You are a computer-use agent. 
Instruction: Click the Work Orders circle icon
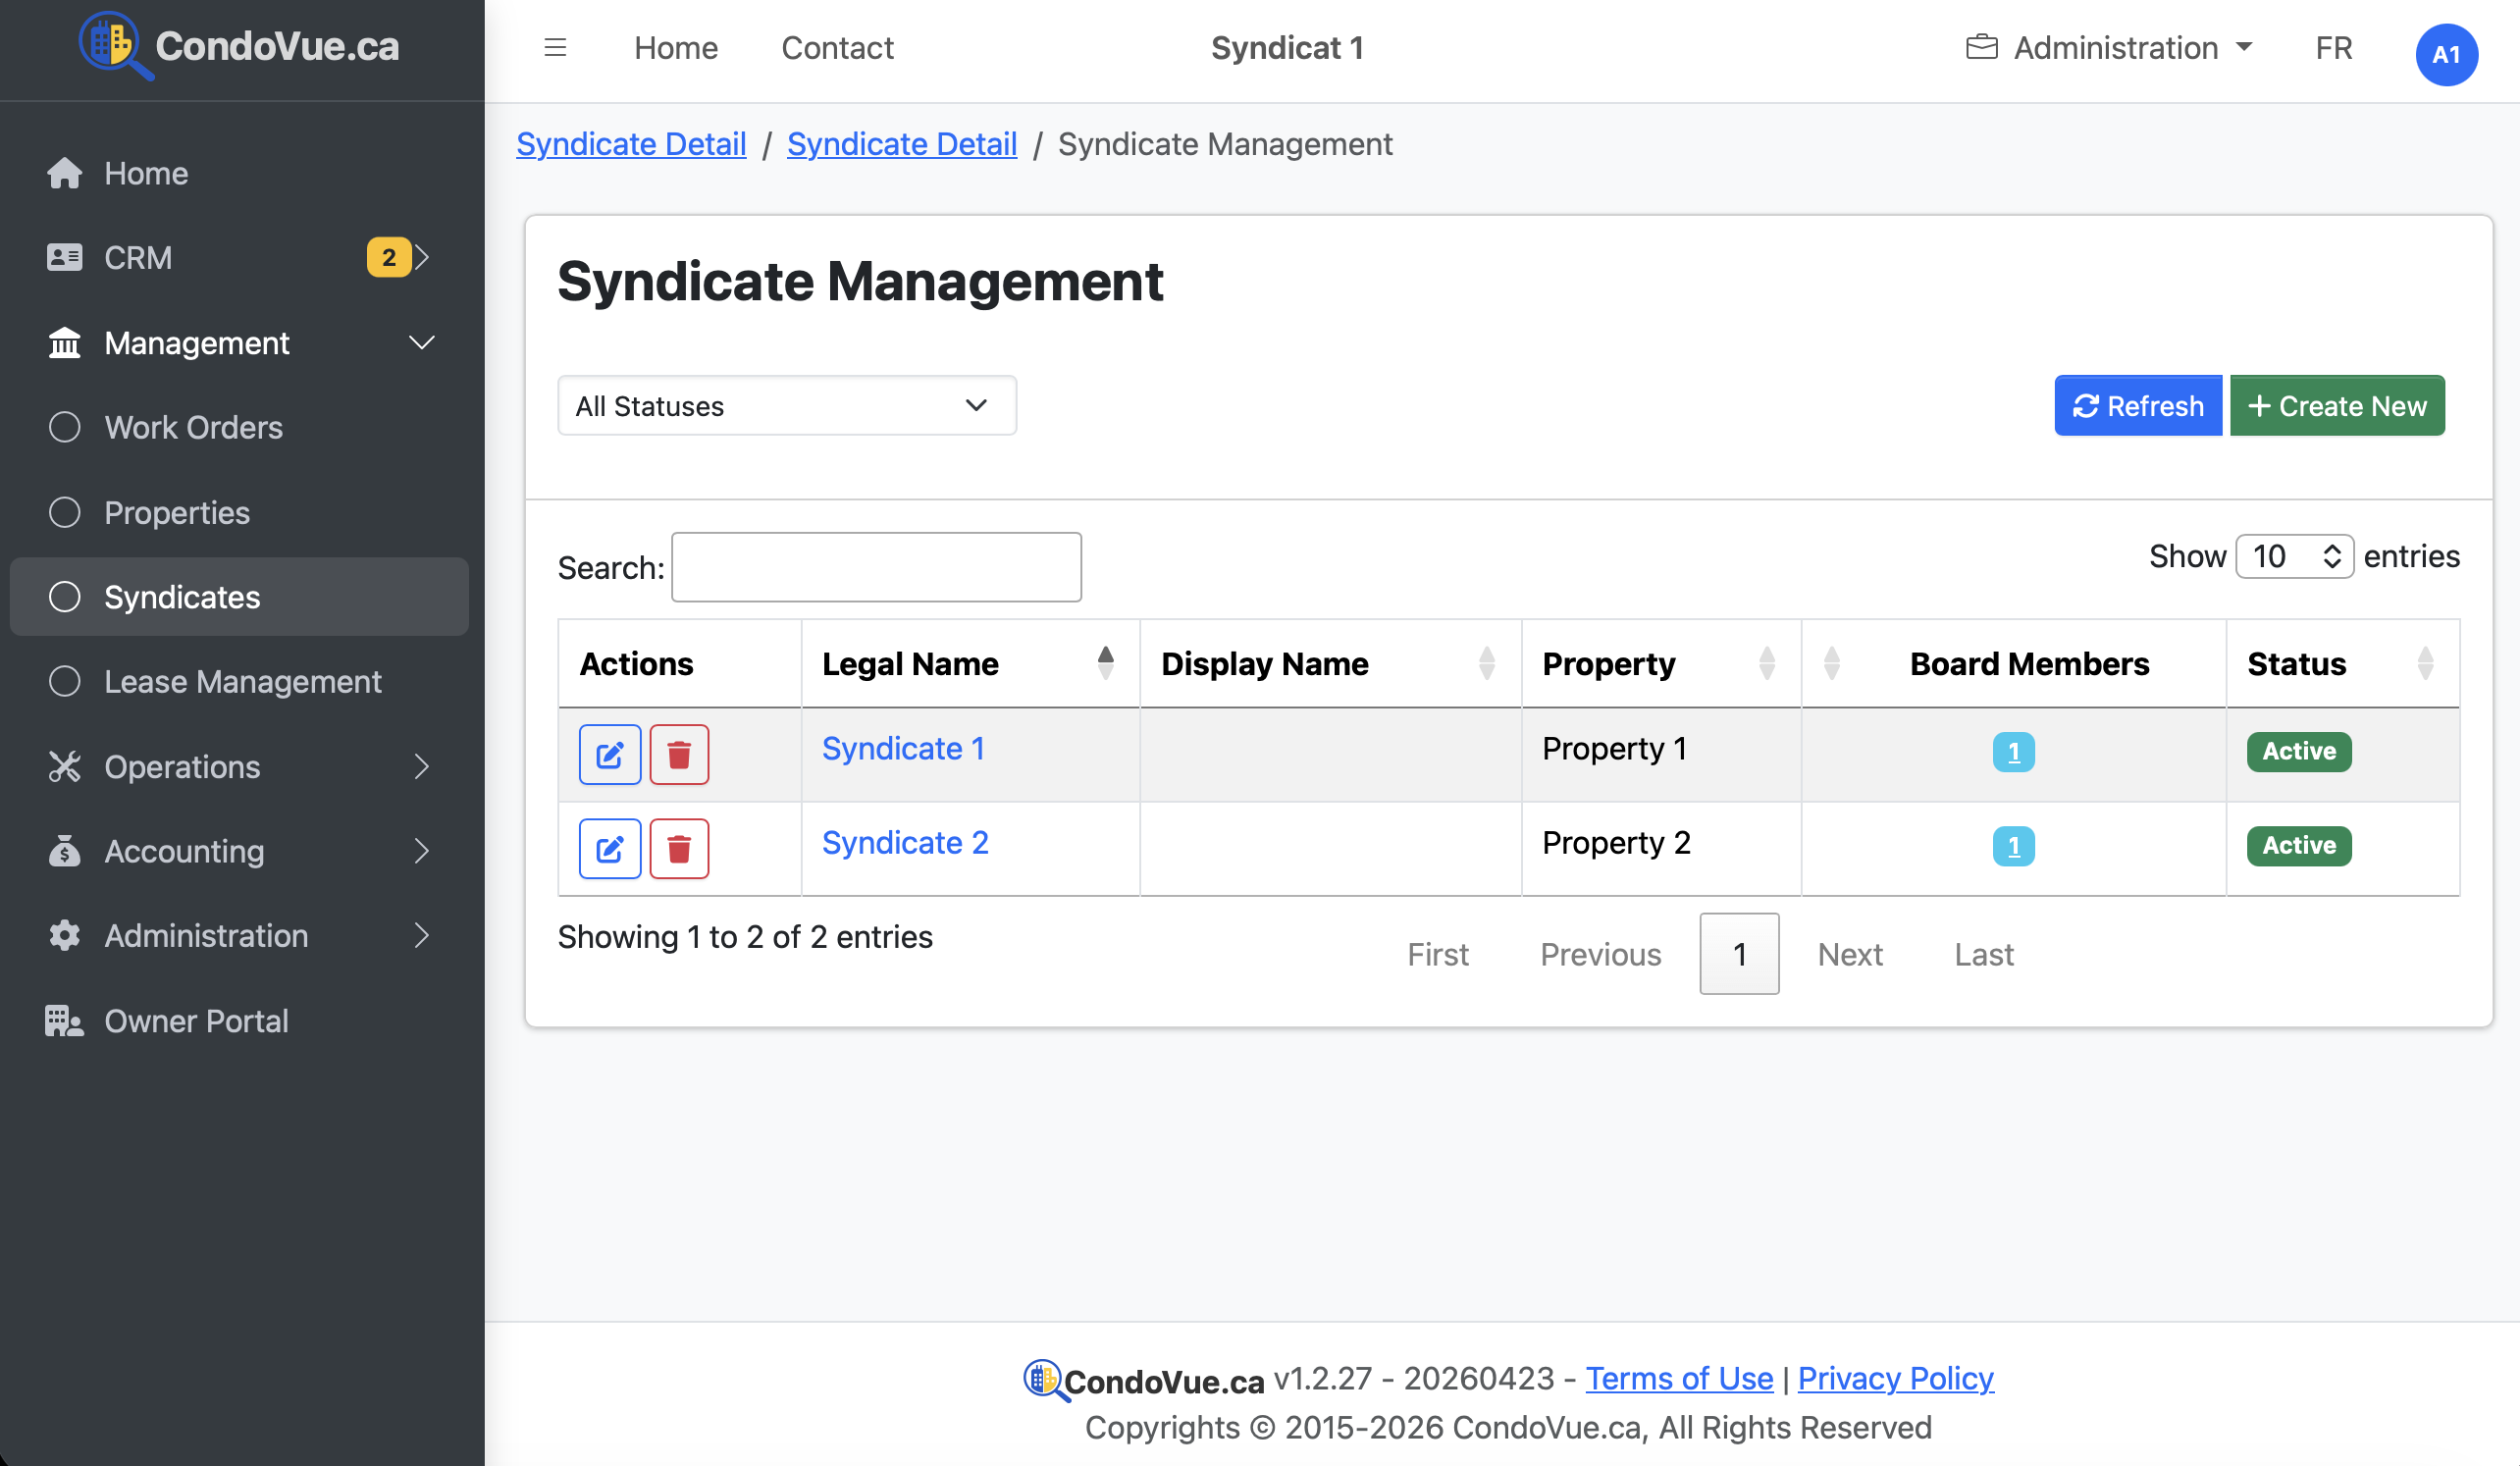click(64, 427)
